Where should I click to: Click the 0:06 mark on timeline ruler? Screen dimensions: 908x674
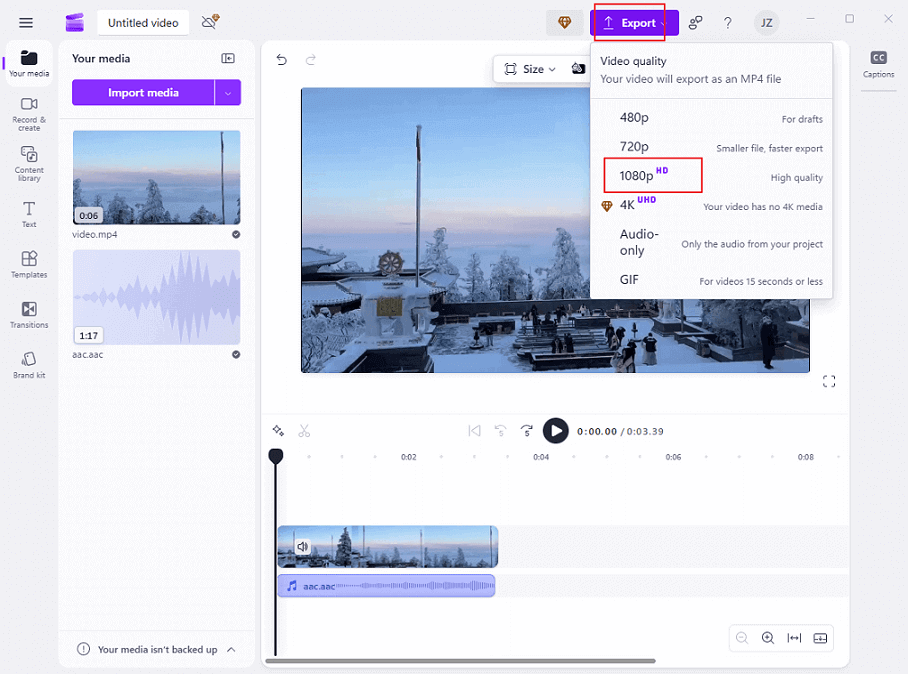(673, 457)
